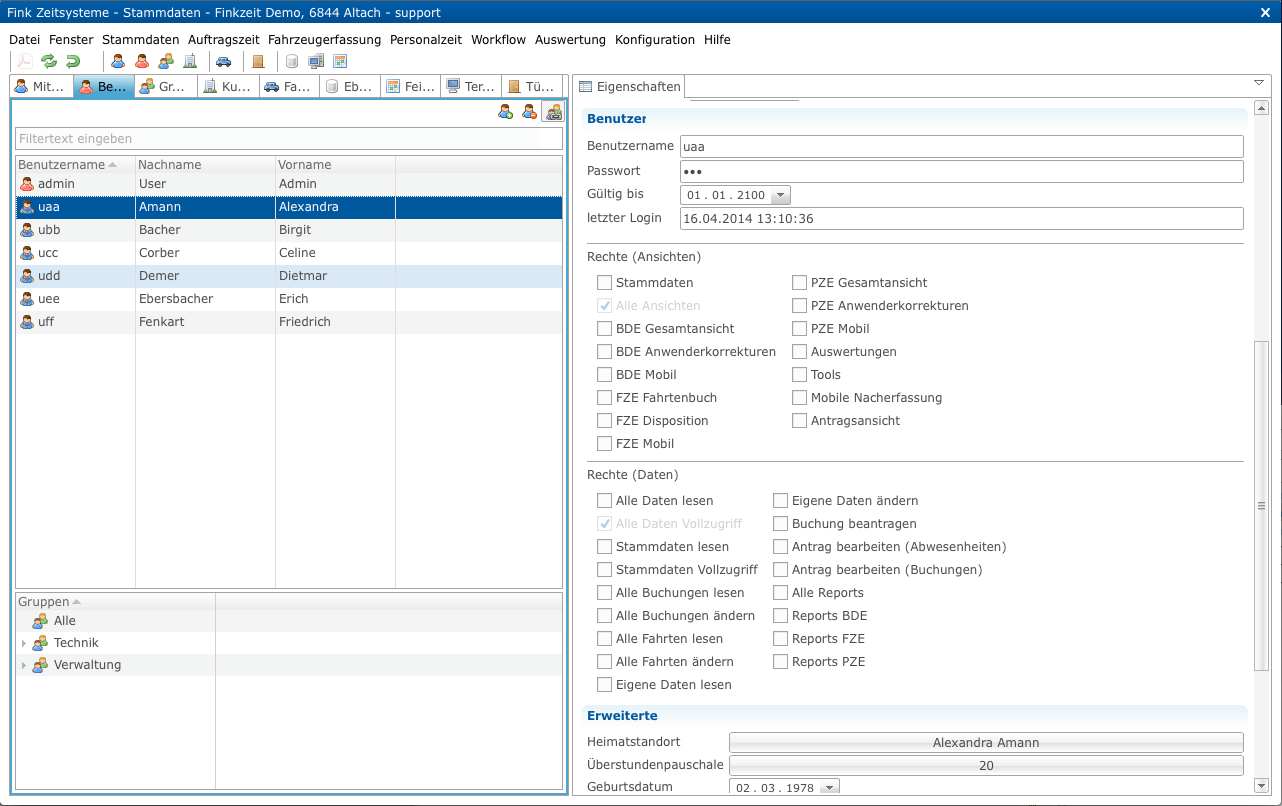Click the Überstundenpauschale button showing 20
Viewport: 1282px width, 806px height.
coord(985,766)
